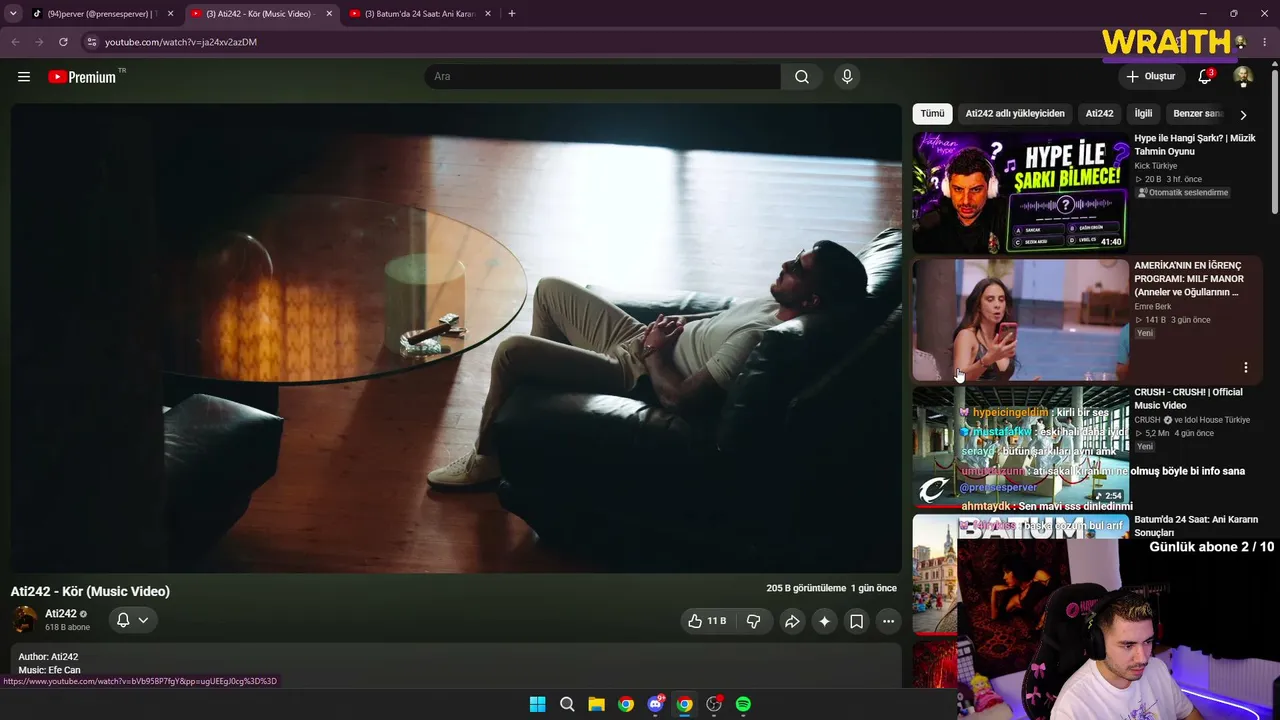
Task: Close the TikTok prensesperver tab
Action: [x=170, y=14]
